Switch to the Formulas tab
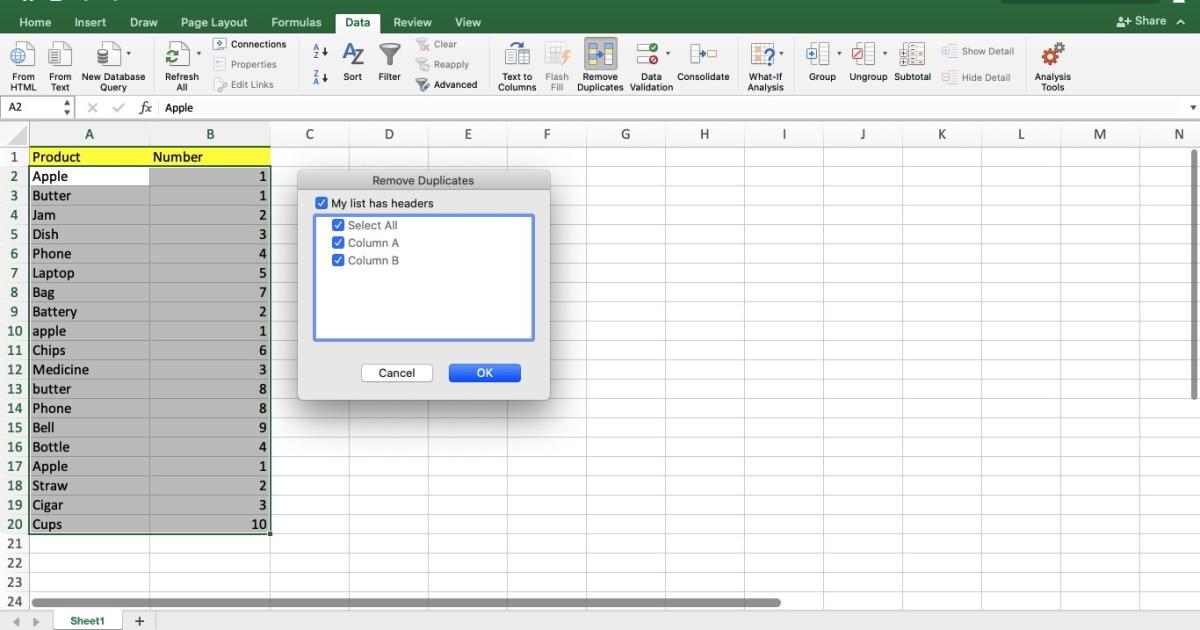Viewport: 1200px width, 630px height. point(297,22)
